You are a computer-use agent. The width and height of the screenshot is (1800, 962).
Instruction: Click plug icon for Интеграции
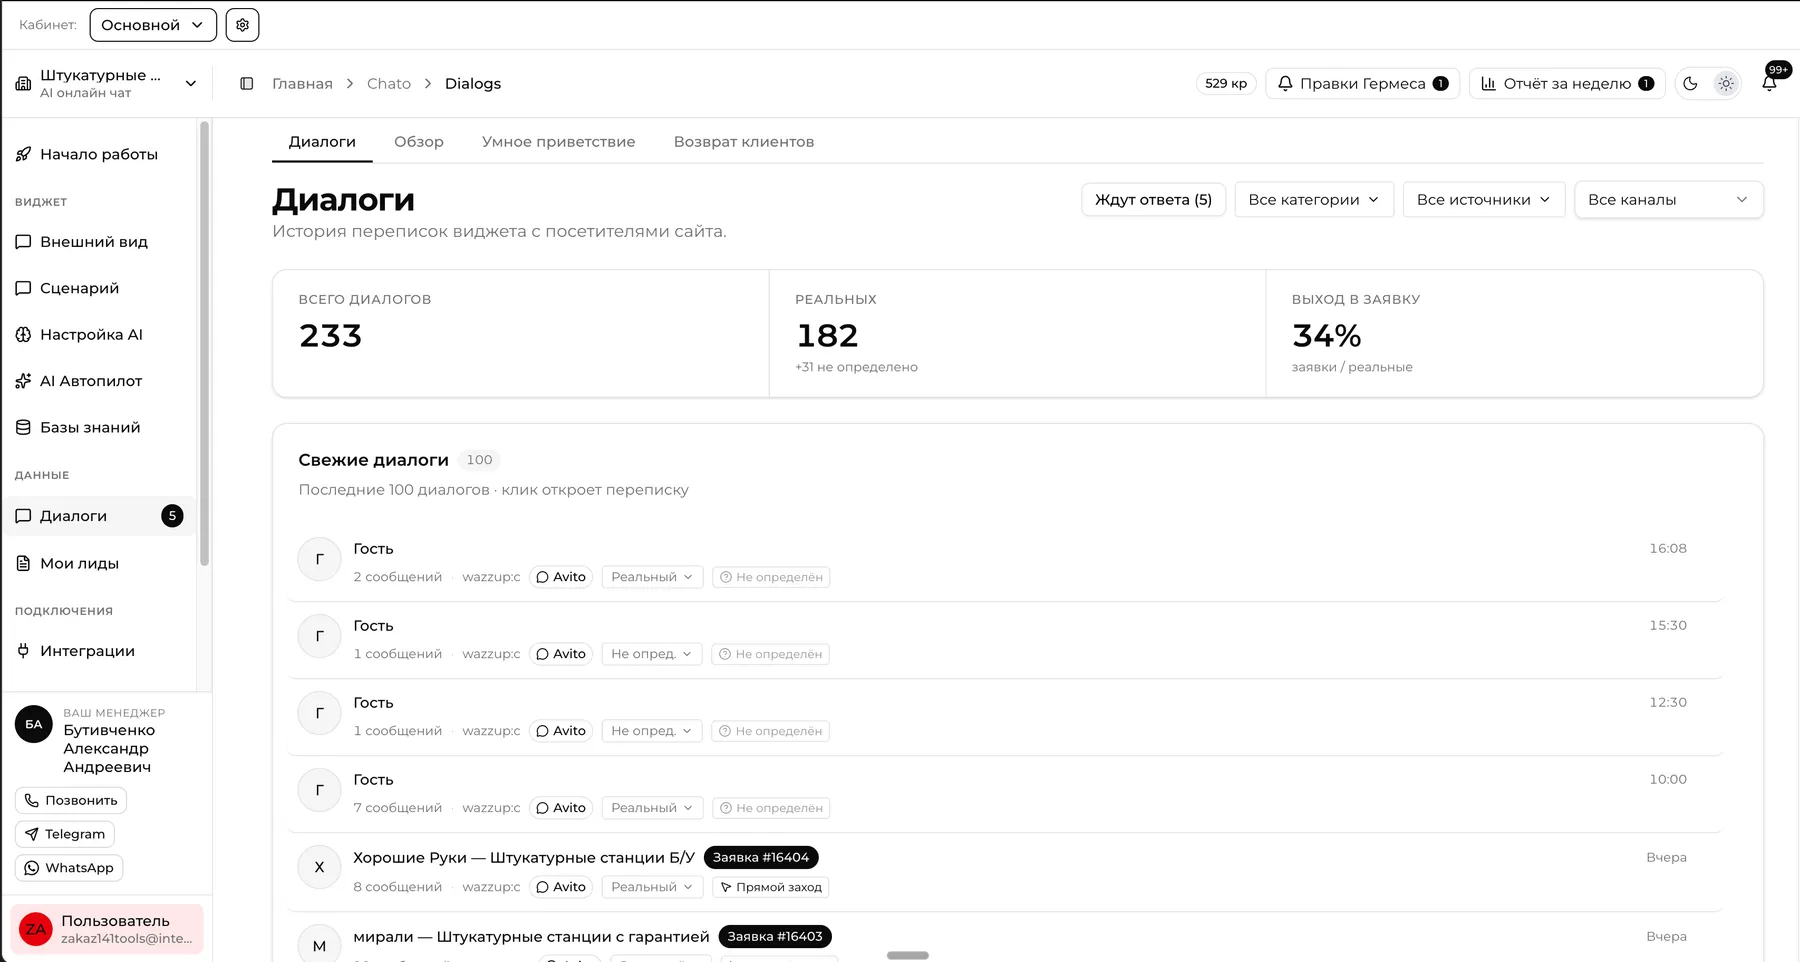(x=23, y=651)
